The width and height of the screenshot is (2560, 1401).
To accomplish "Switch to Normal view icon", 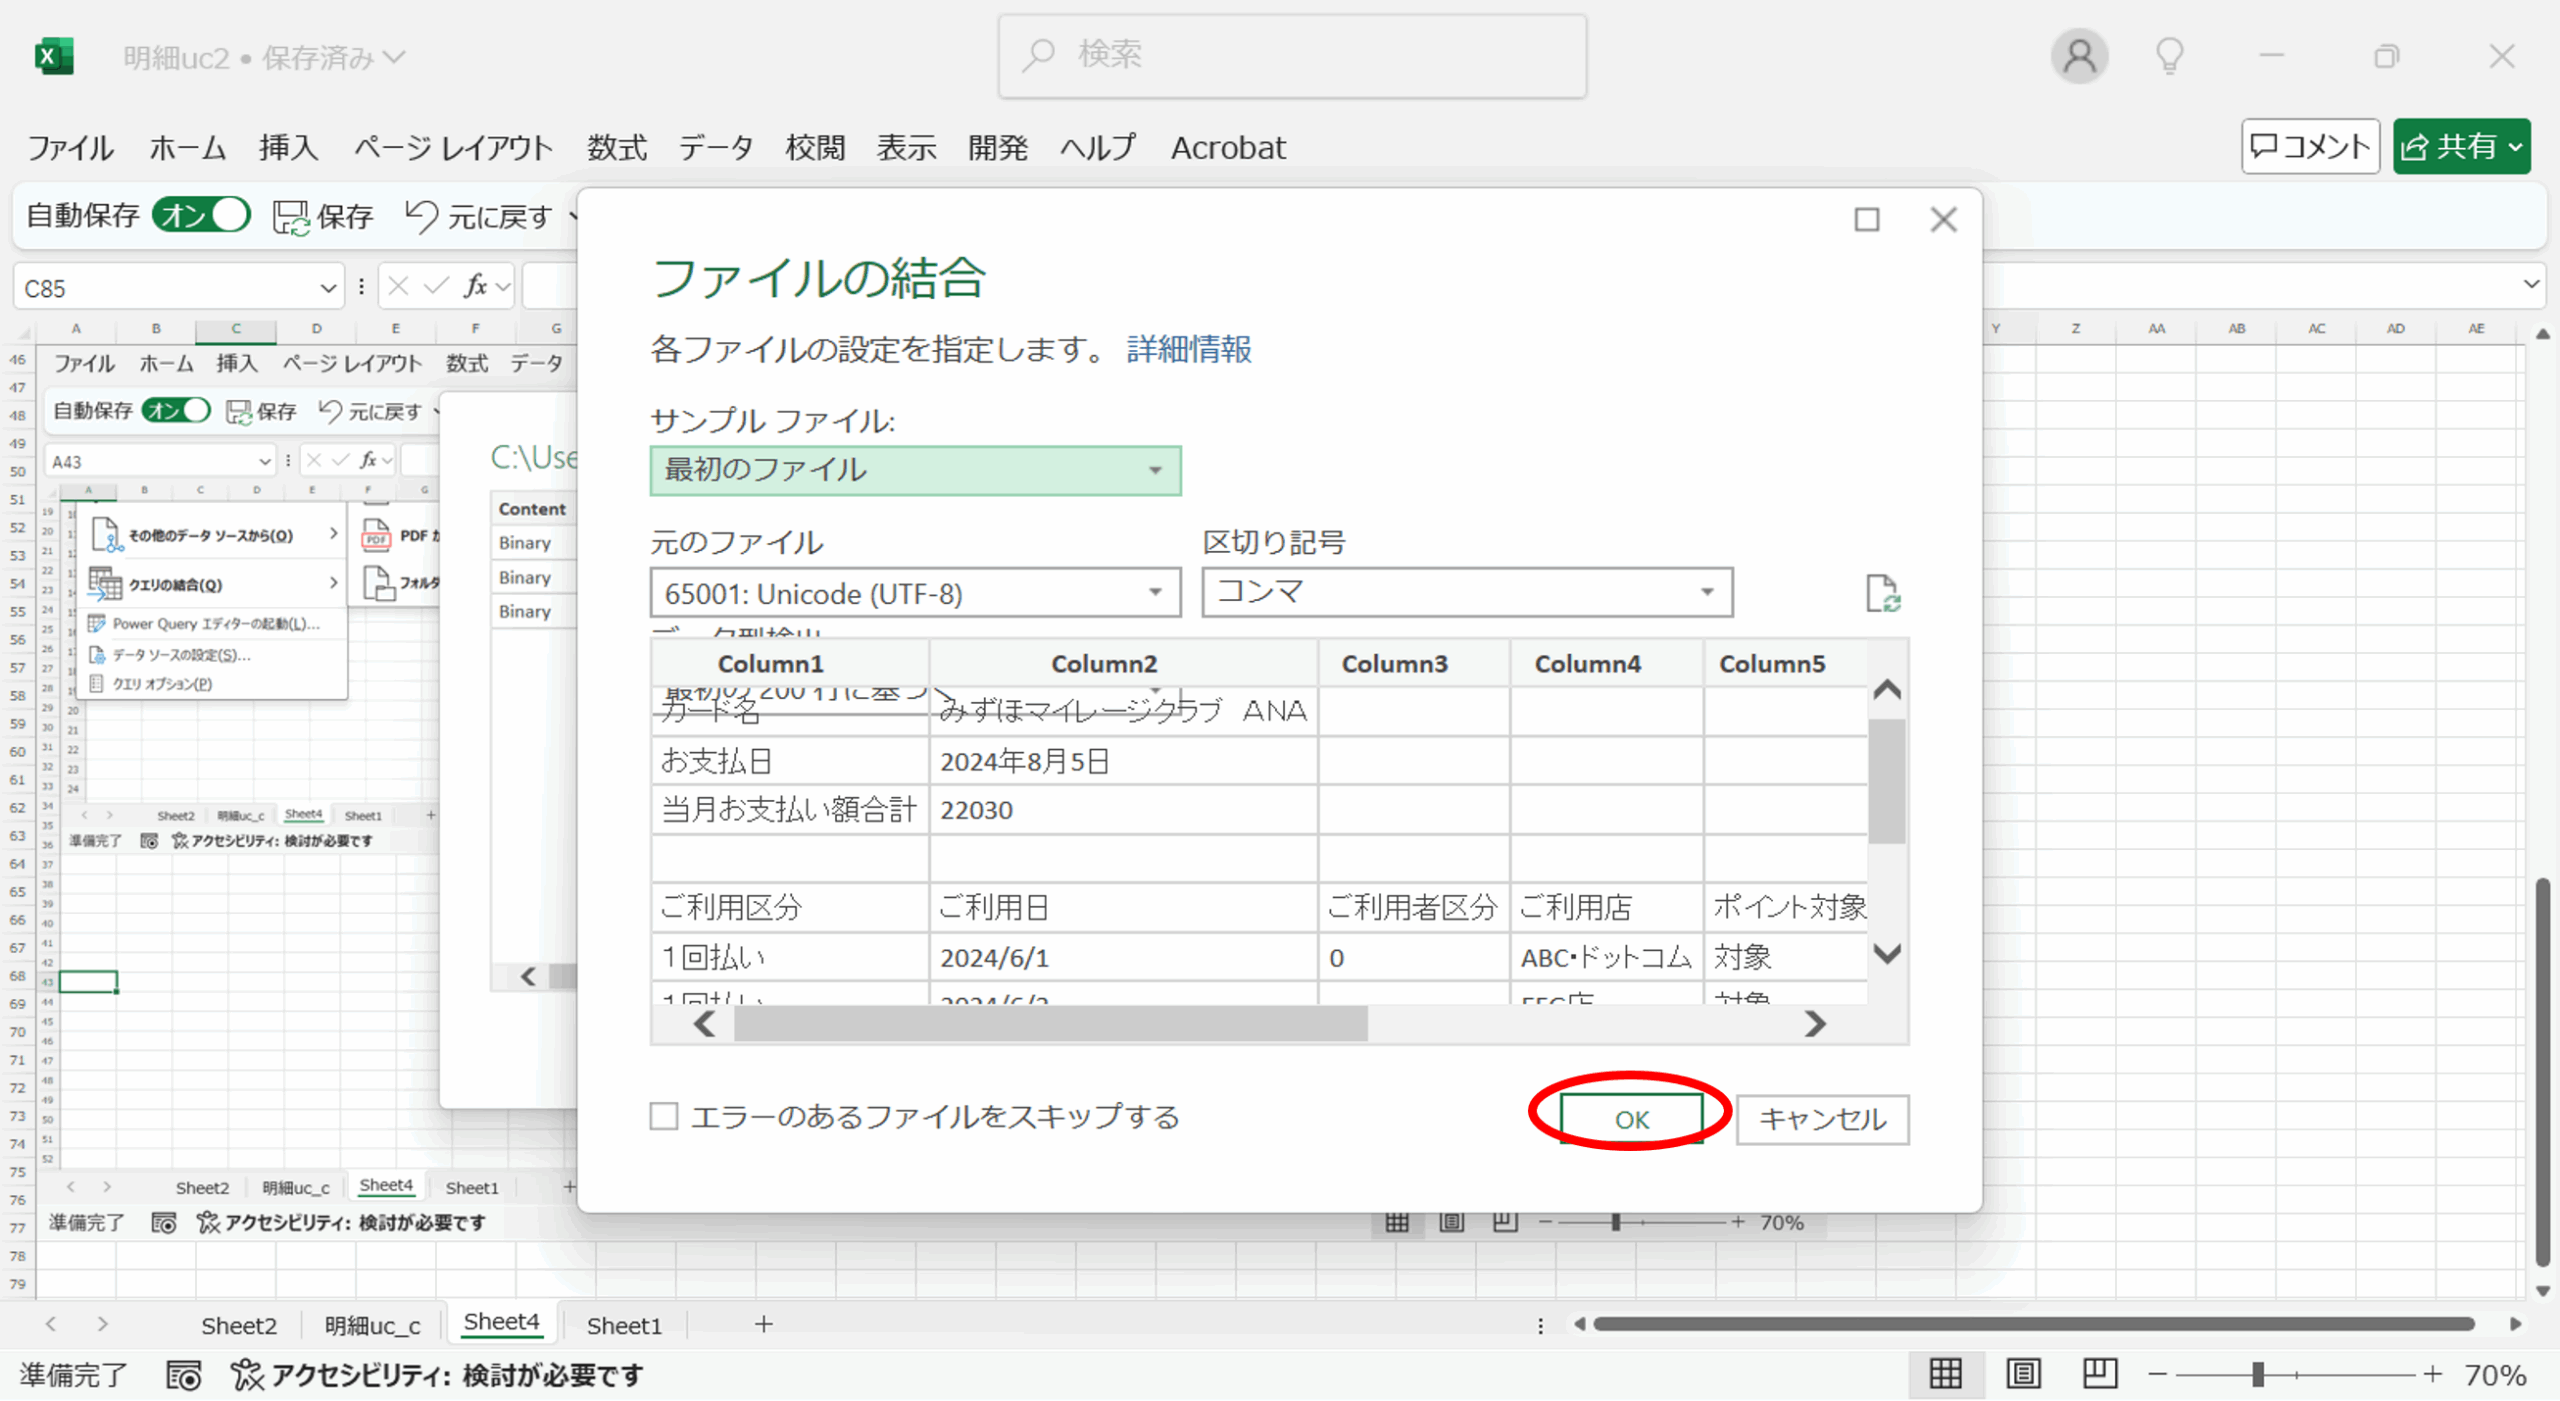I will (x=1945, y=1374).
